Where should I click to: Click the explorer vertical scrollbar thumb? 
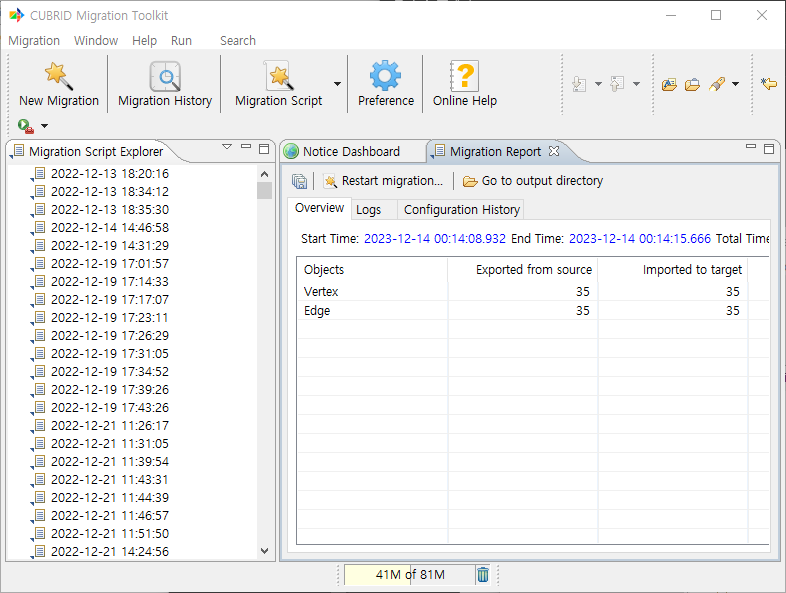point(265,191)
